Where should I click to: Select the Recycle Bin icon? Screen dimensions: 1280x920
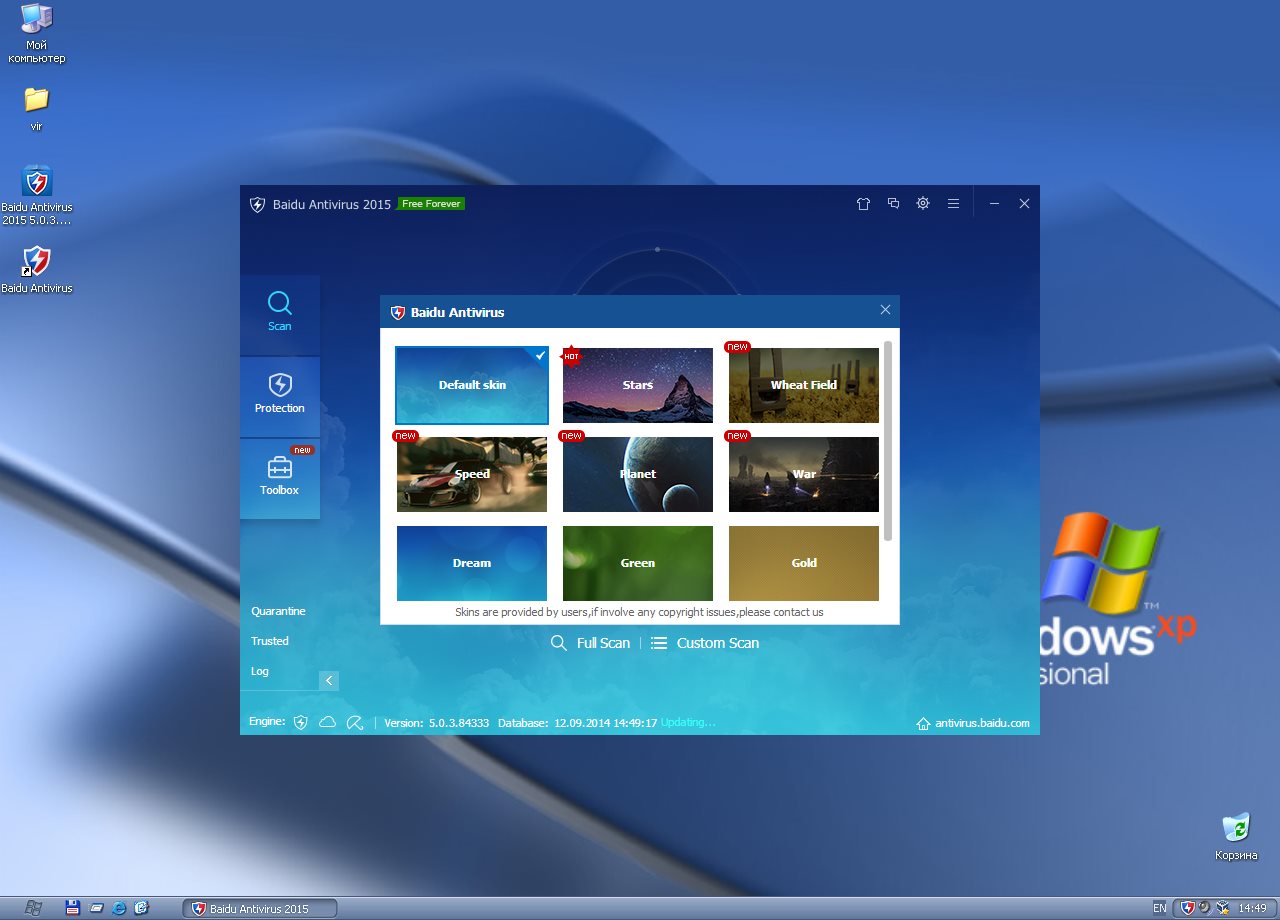[x=1237, y=837]
